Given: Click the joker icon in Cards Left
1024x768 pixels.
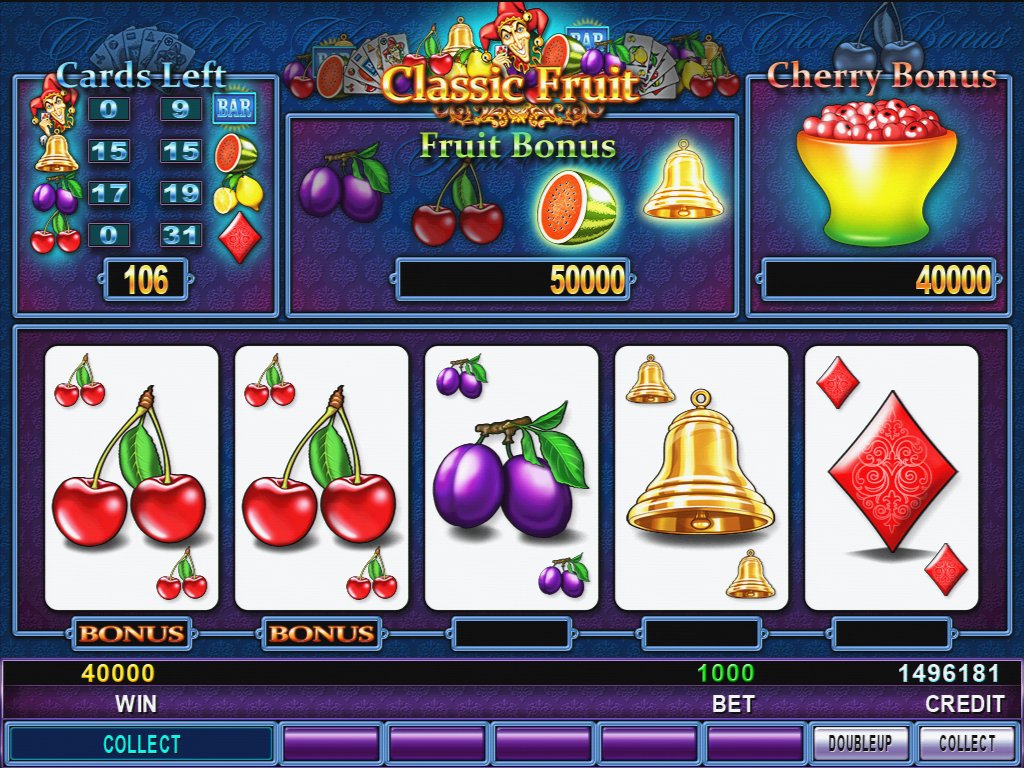Looking at the screenshot, I should tap(54, 106).
